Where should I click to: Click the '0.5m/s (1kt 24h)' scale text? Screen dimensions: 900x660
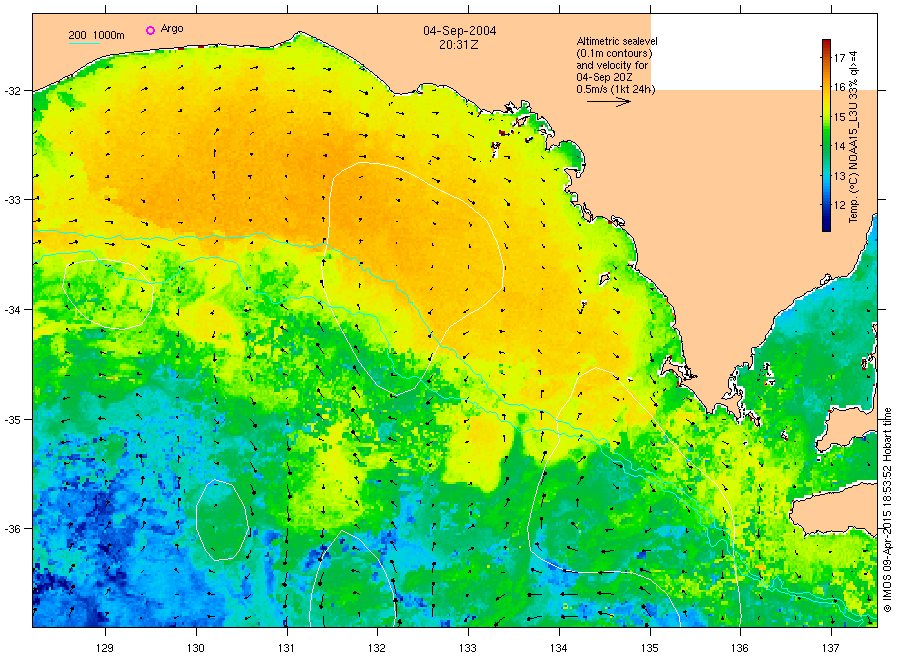tap(616, 89)
